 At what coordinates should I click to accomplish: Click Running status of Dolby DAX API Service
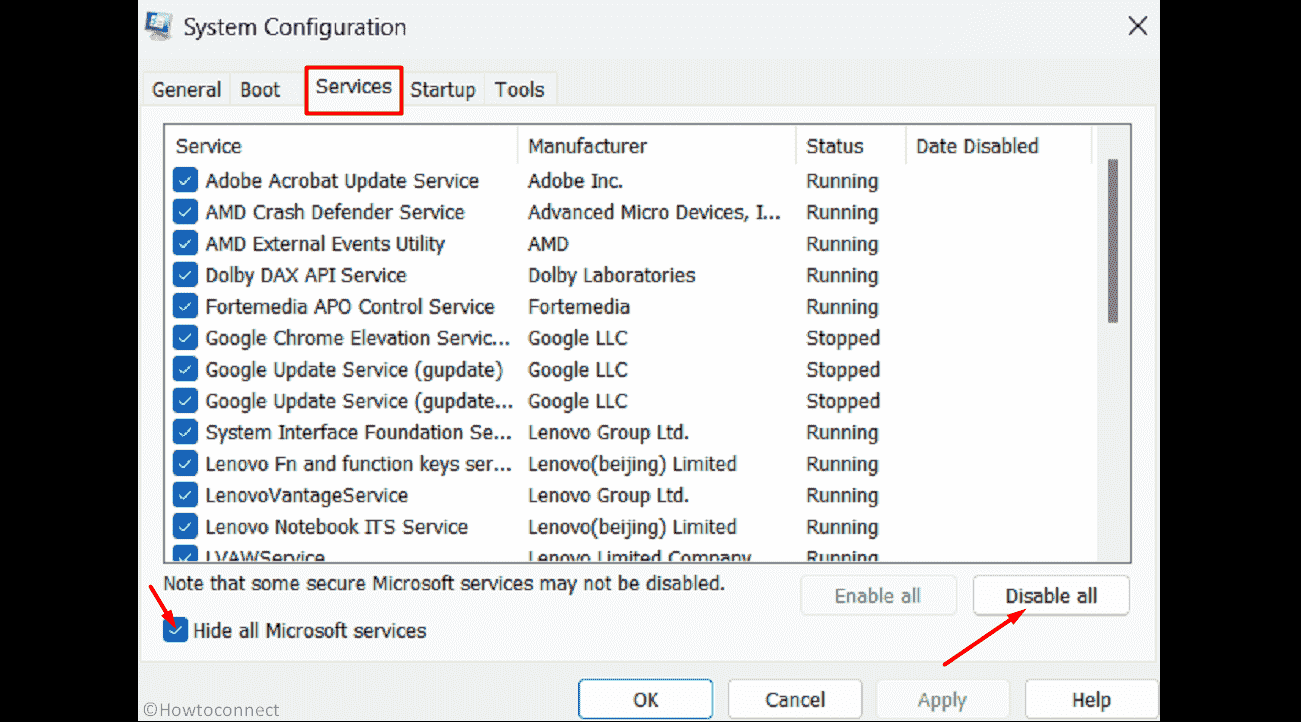pyautogui.click(x=842, y=275)
